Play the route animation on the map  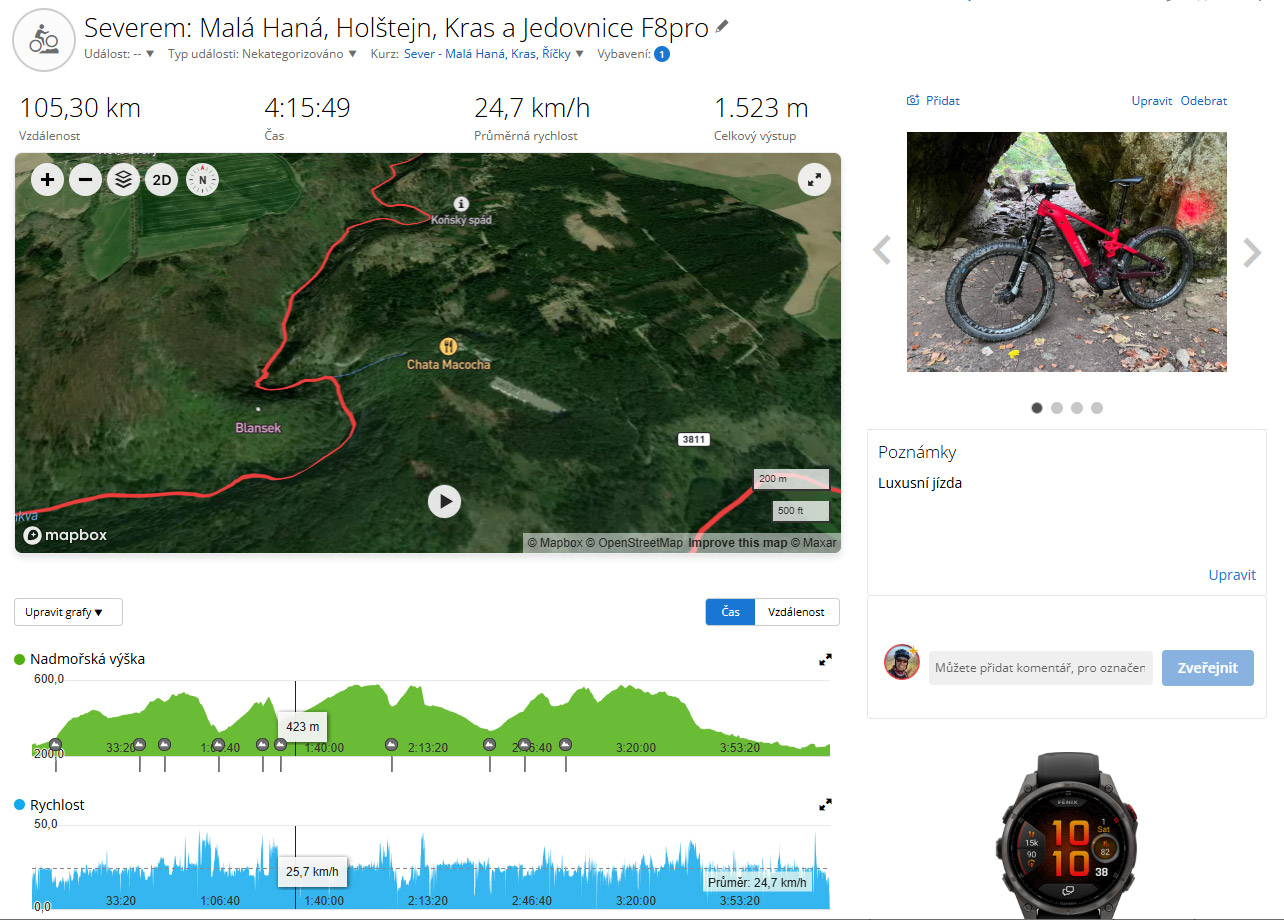point(444,501)
